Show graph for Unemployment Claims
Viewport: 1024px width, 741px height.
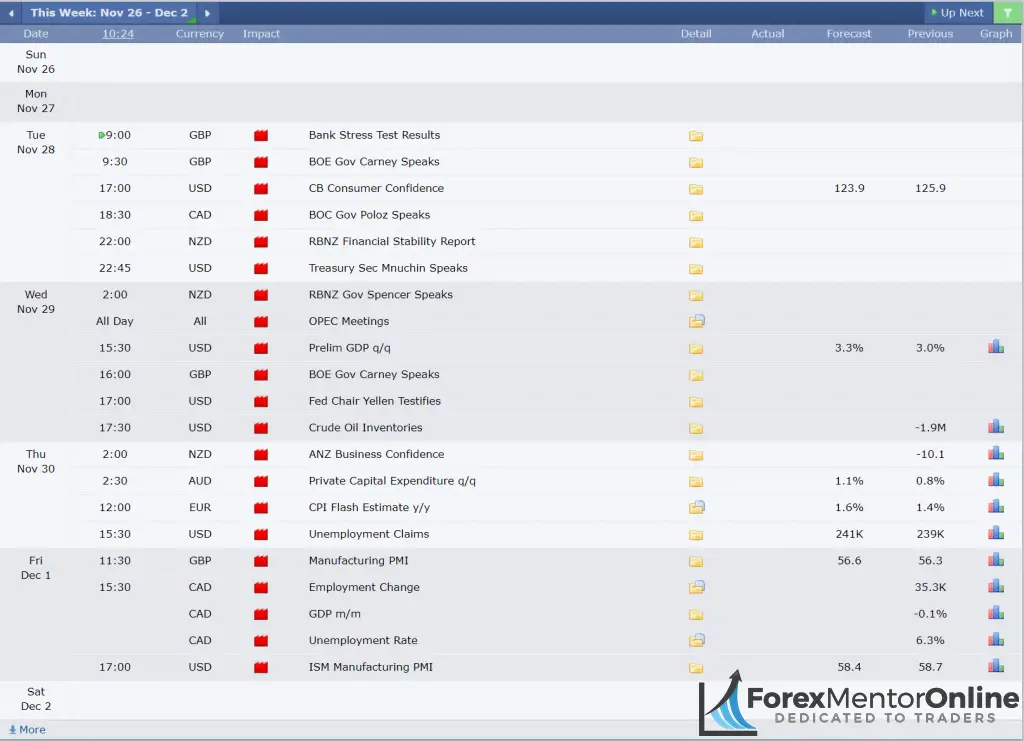(x=995, y=534)
